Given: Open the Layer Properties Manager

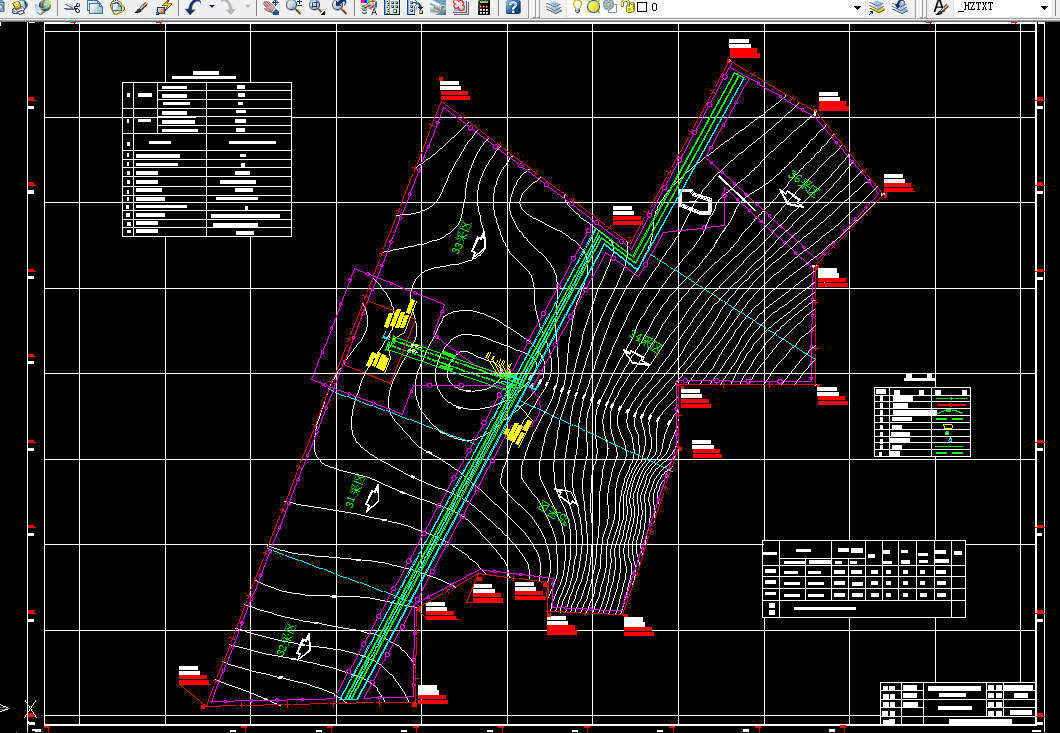Looking at the screenshot, I should [x=554, y=7].
